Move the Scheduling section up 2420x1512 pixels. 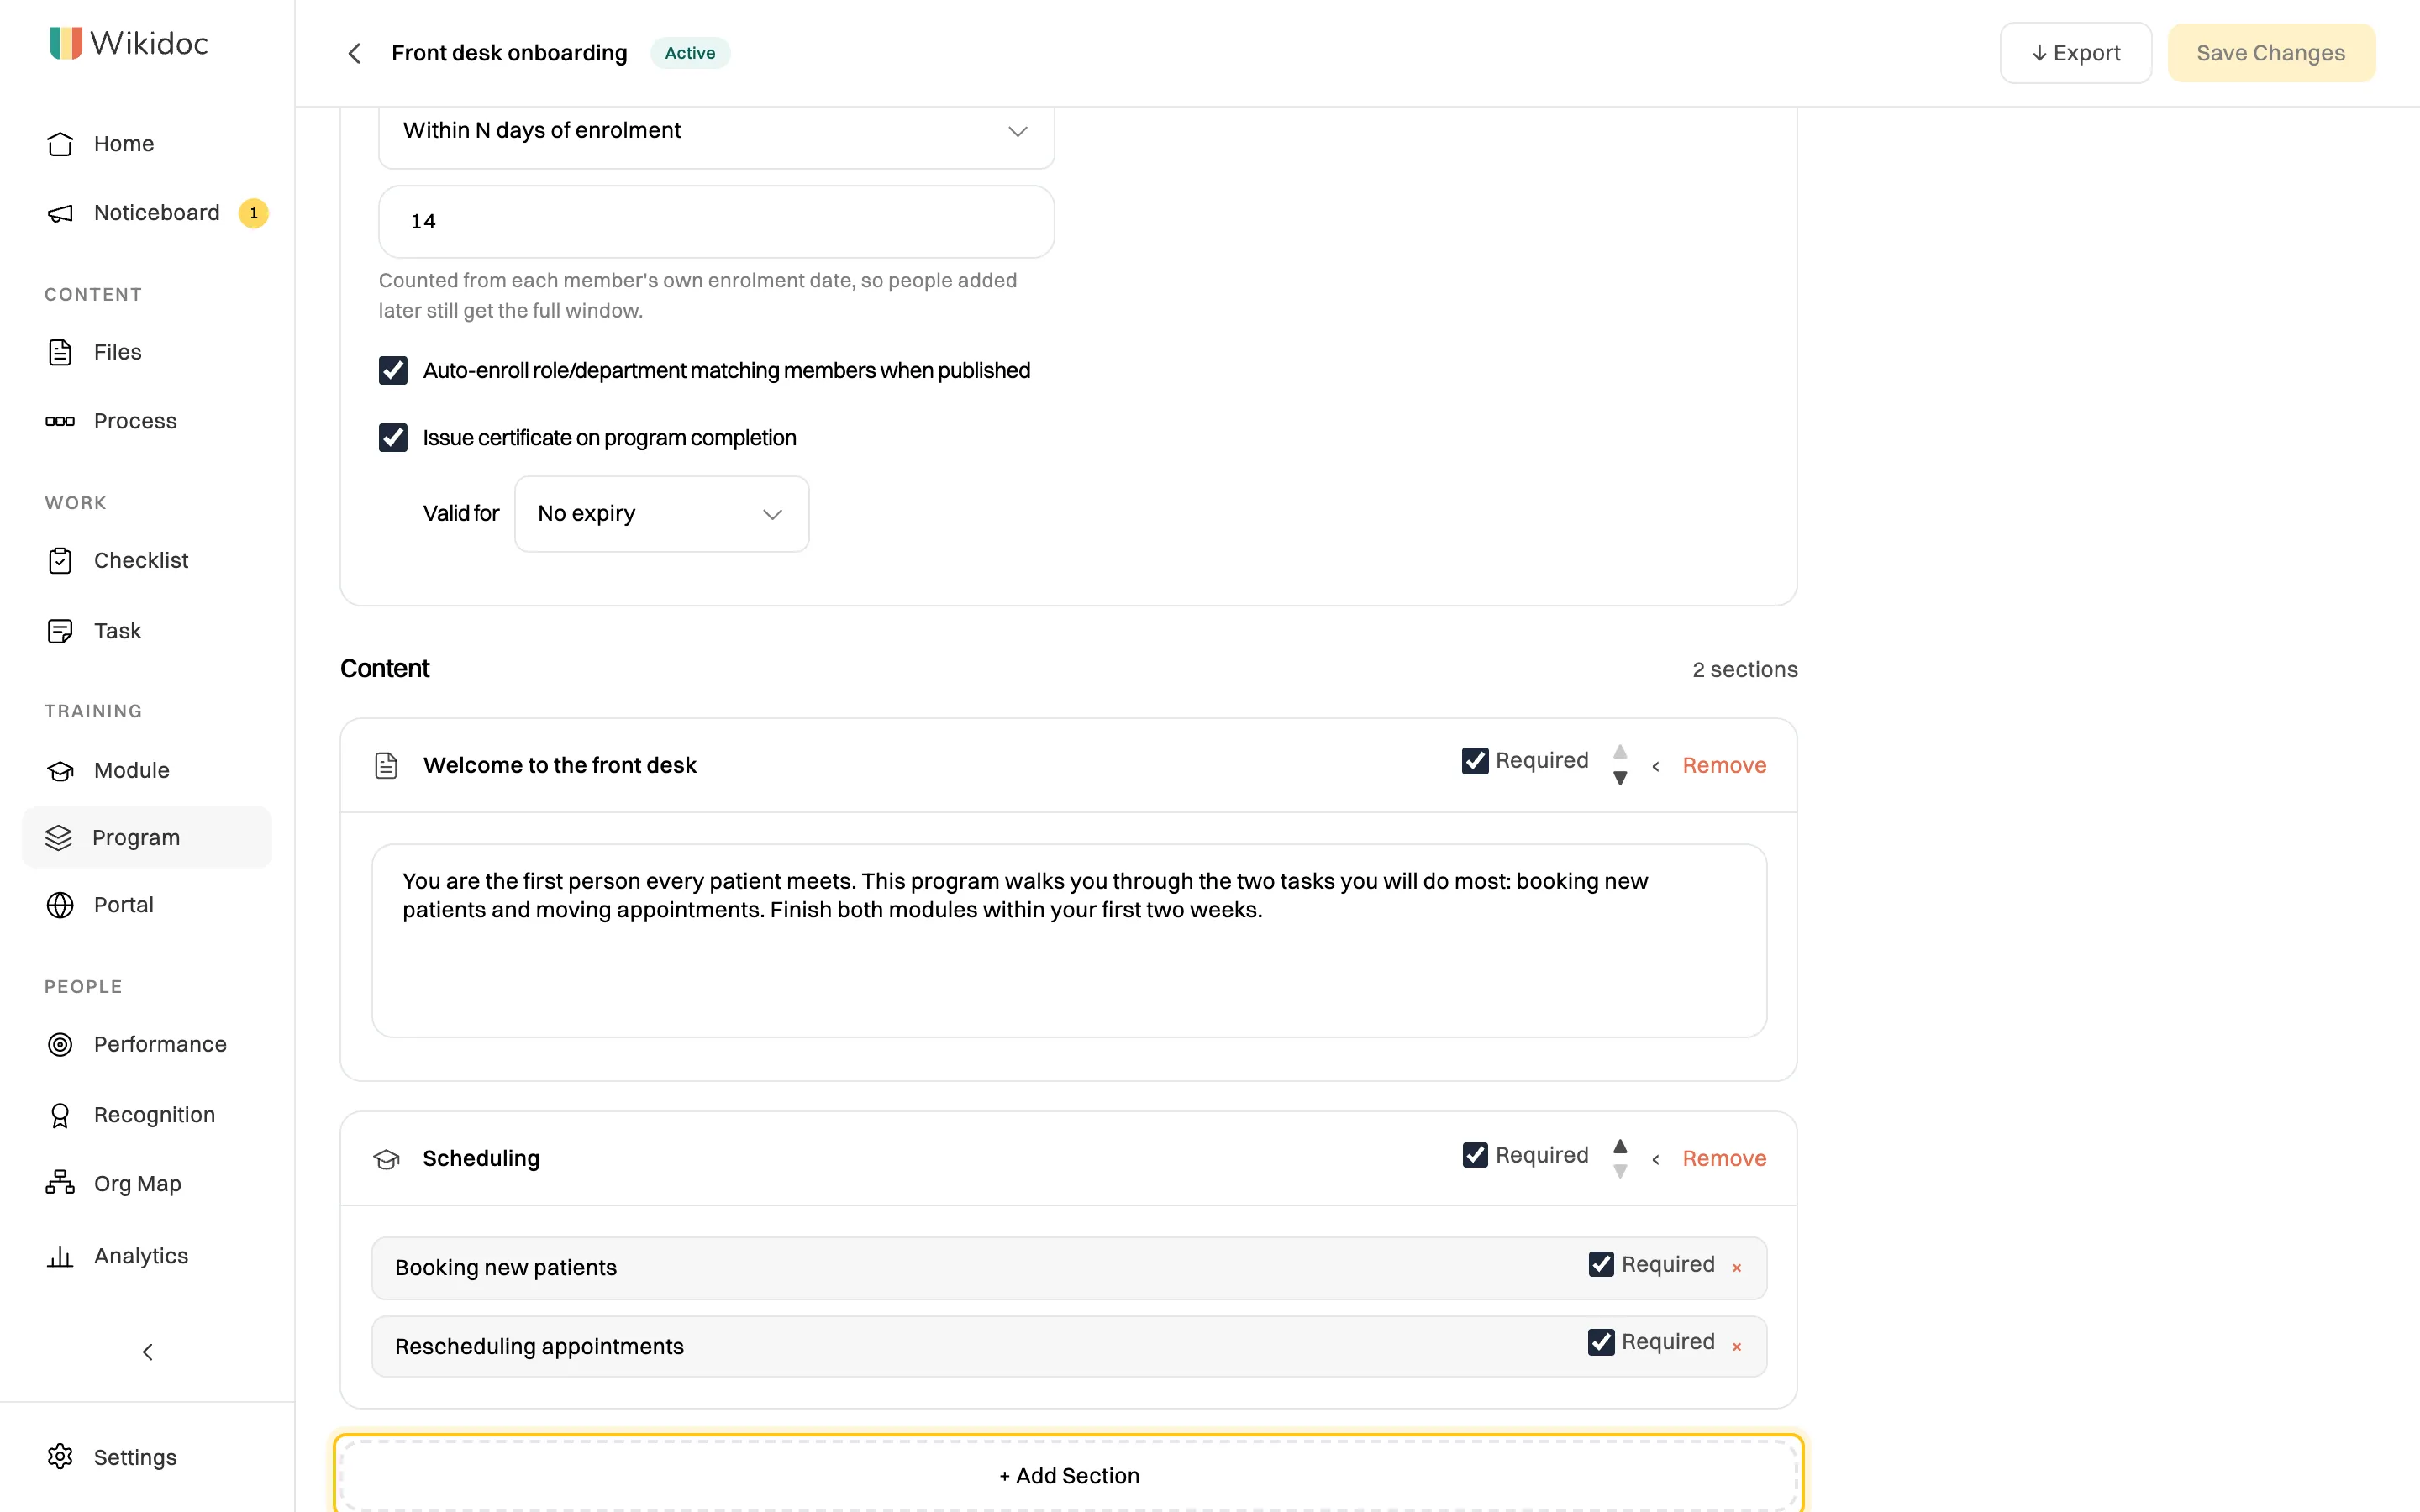pos(1620,1146)
